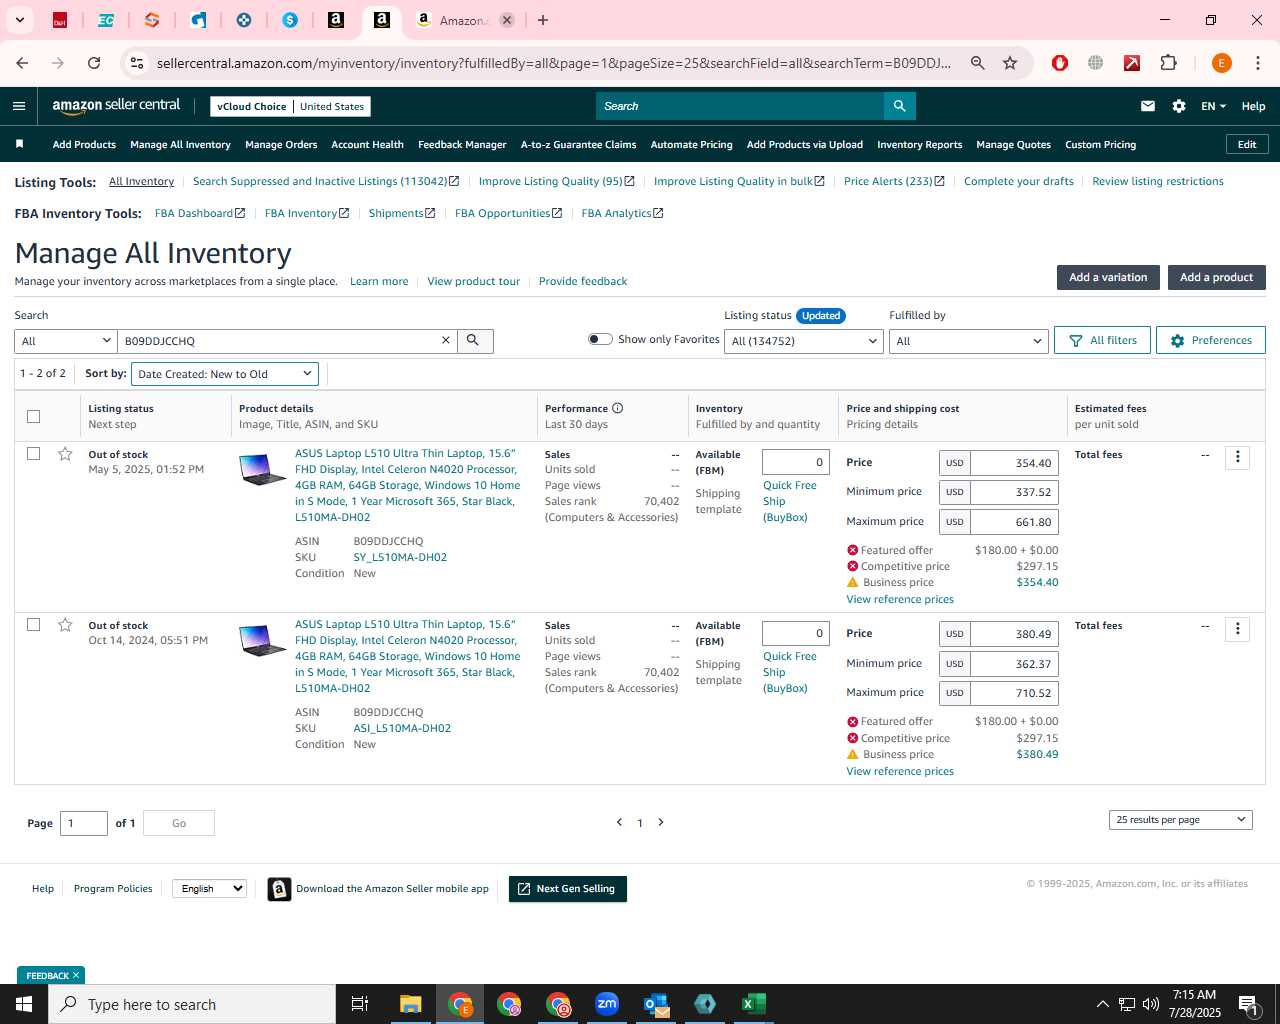Click Edit button in nav bar

coord(1247,145)
